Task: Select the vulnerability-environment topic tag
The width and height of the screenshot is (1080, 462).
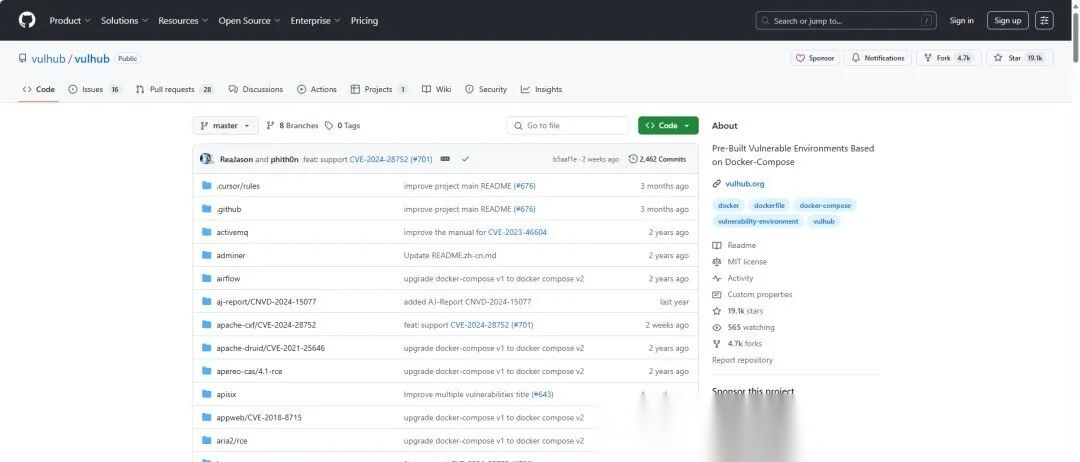Action: [758, 221]
